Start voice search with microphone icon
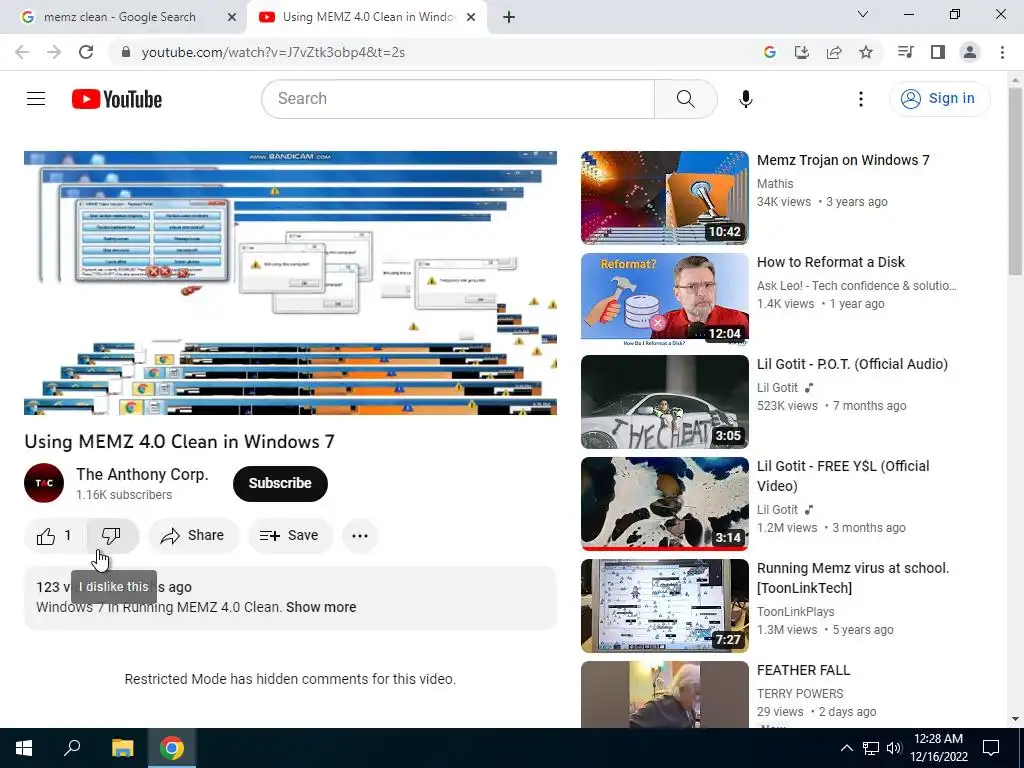 point(746,99)
